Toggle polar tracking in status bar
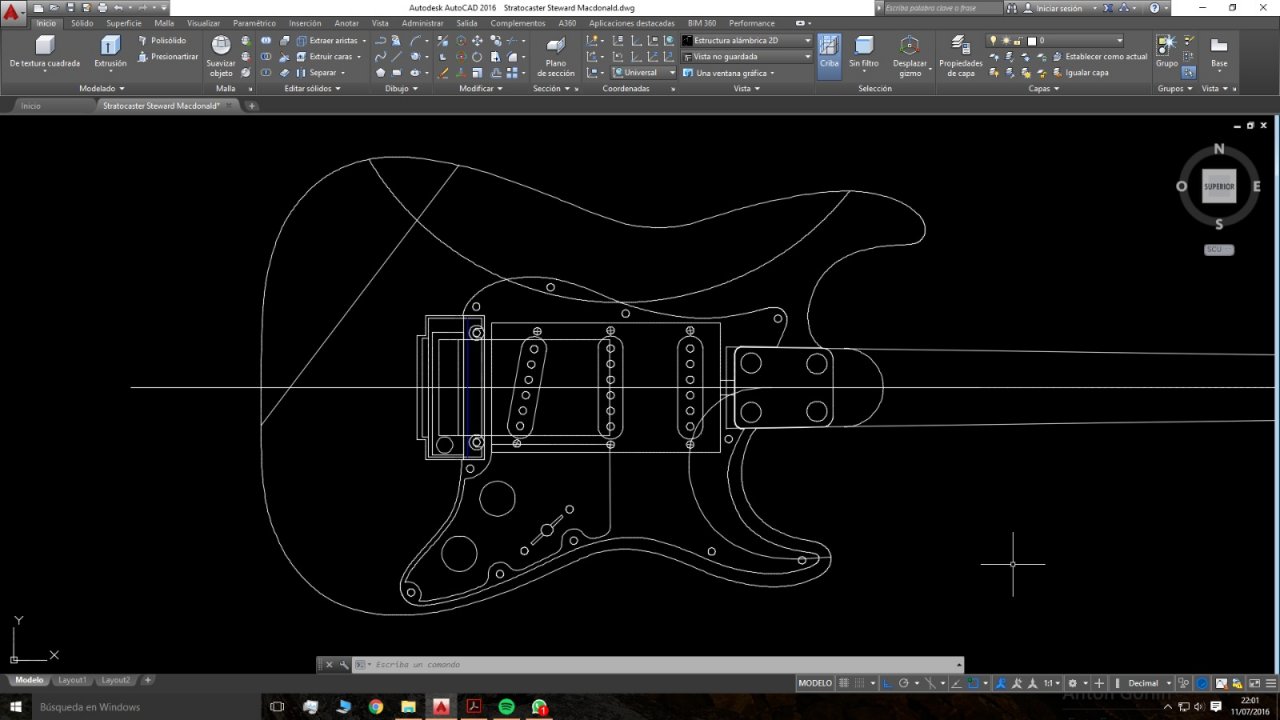Image resolution: width=1280 pixels, height=720 pixels. coord(903,683)
